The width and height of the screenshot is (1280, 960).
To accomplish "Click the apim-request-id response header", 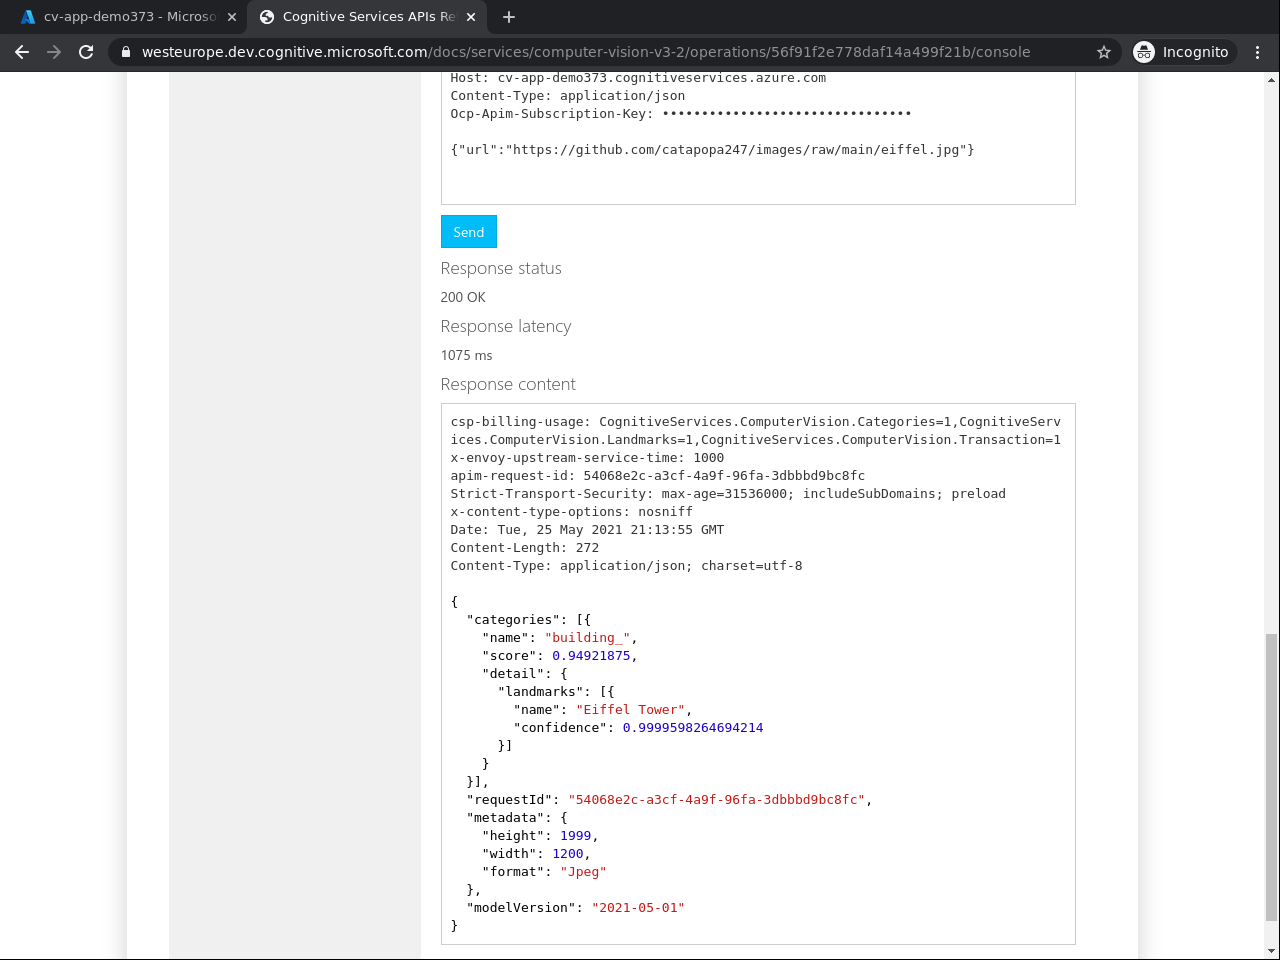I will pos(658,476).
